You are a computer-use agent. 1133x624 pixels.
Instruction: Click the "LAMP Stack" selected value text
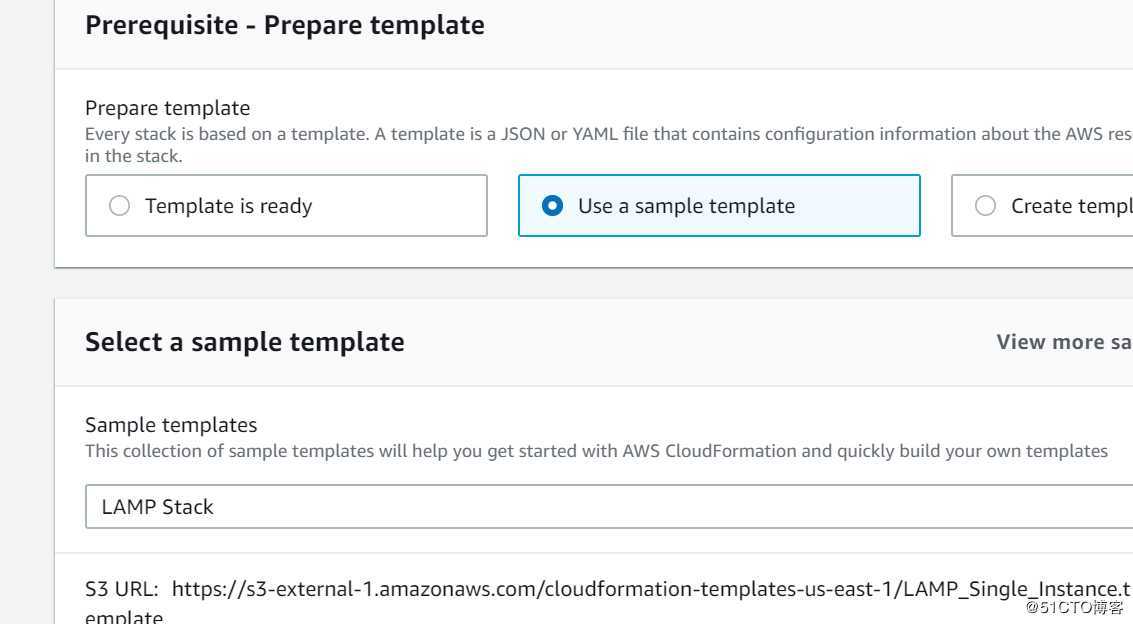click(x=158, y=507)
